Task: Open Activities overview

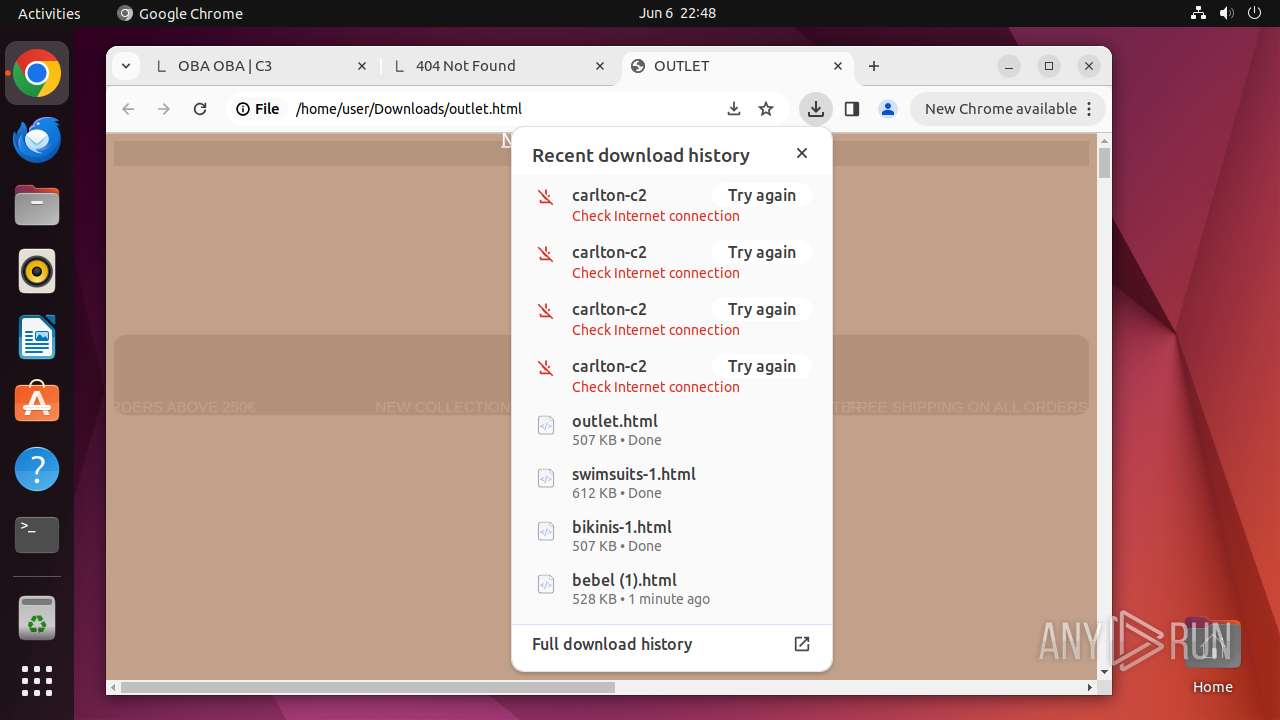Action: (49, 13)
